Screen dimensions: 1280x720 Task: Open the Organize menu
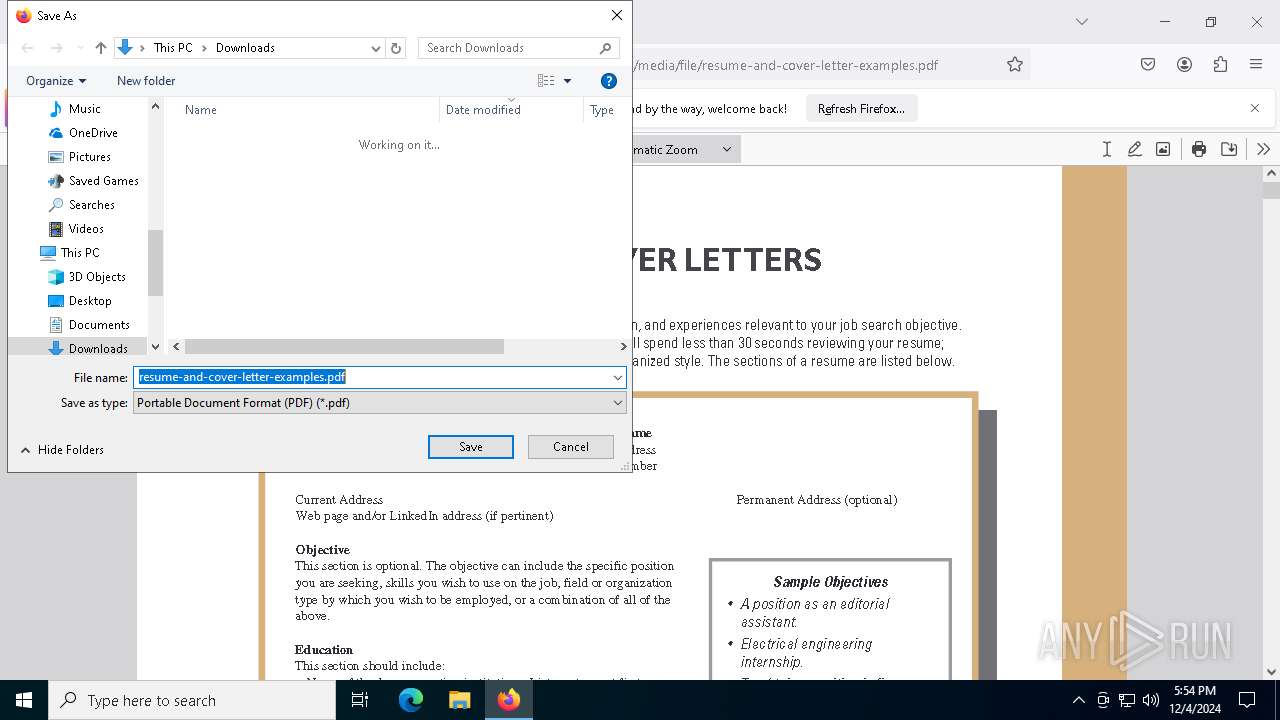[x=56, y=81]
